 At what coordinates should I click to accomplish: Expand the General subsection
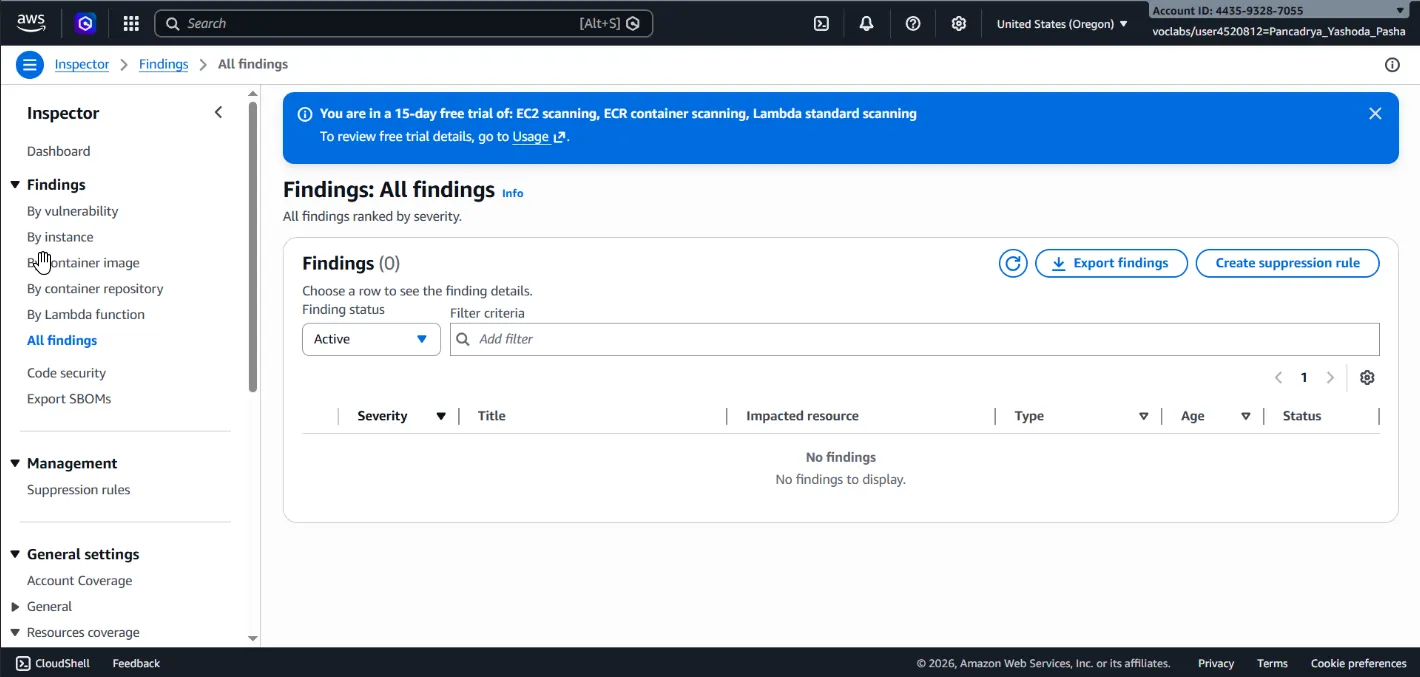point(15,606)
